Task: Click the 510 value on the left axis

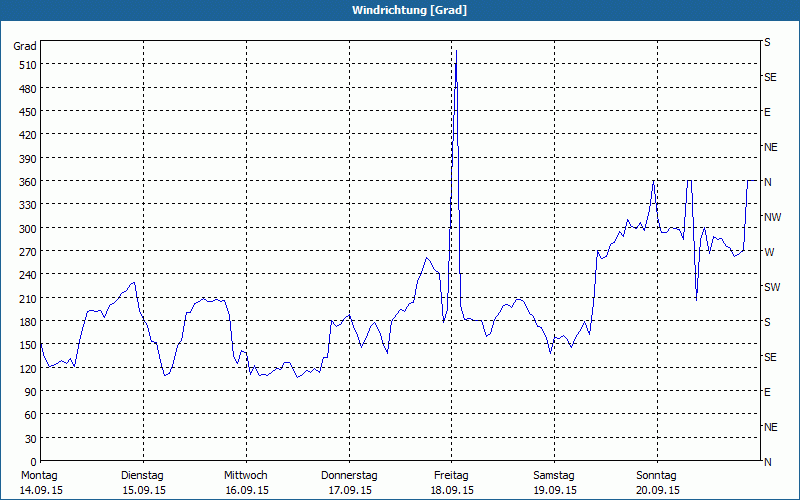Action: click(25, 65)
